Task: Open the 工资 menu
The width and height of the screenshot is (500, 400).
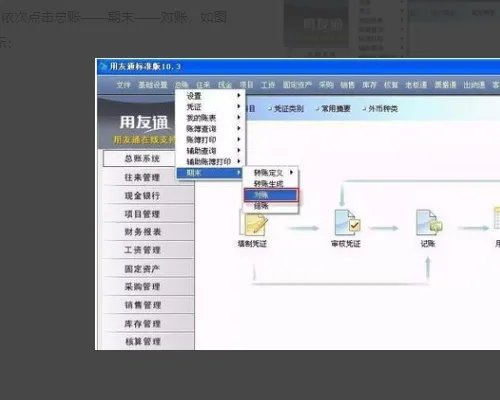Action: (268, 85)
